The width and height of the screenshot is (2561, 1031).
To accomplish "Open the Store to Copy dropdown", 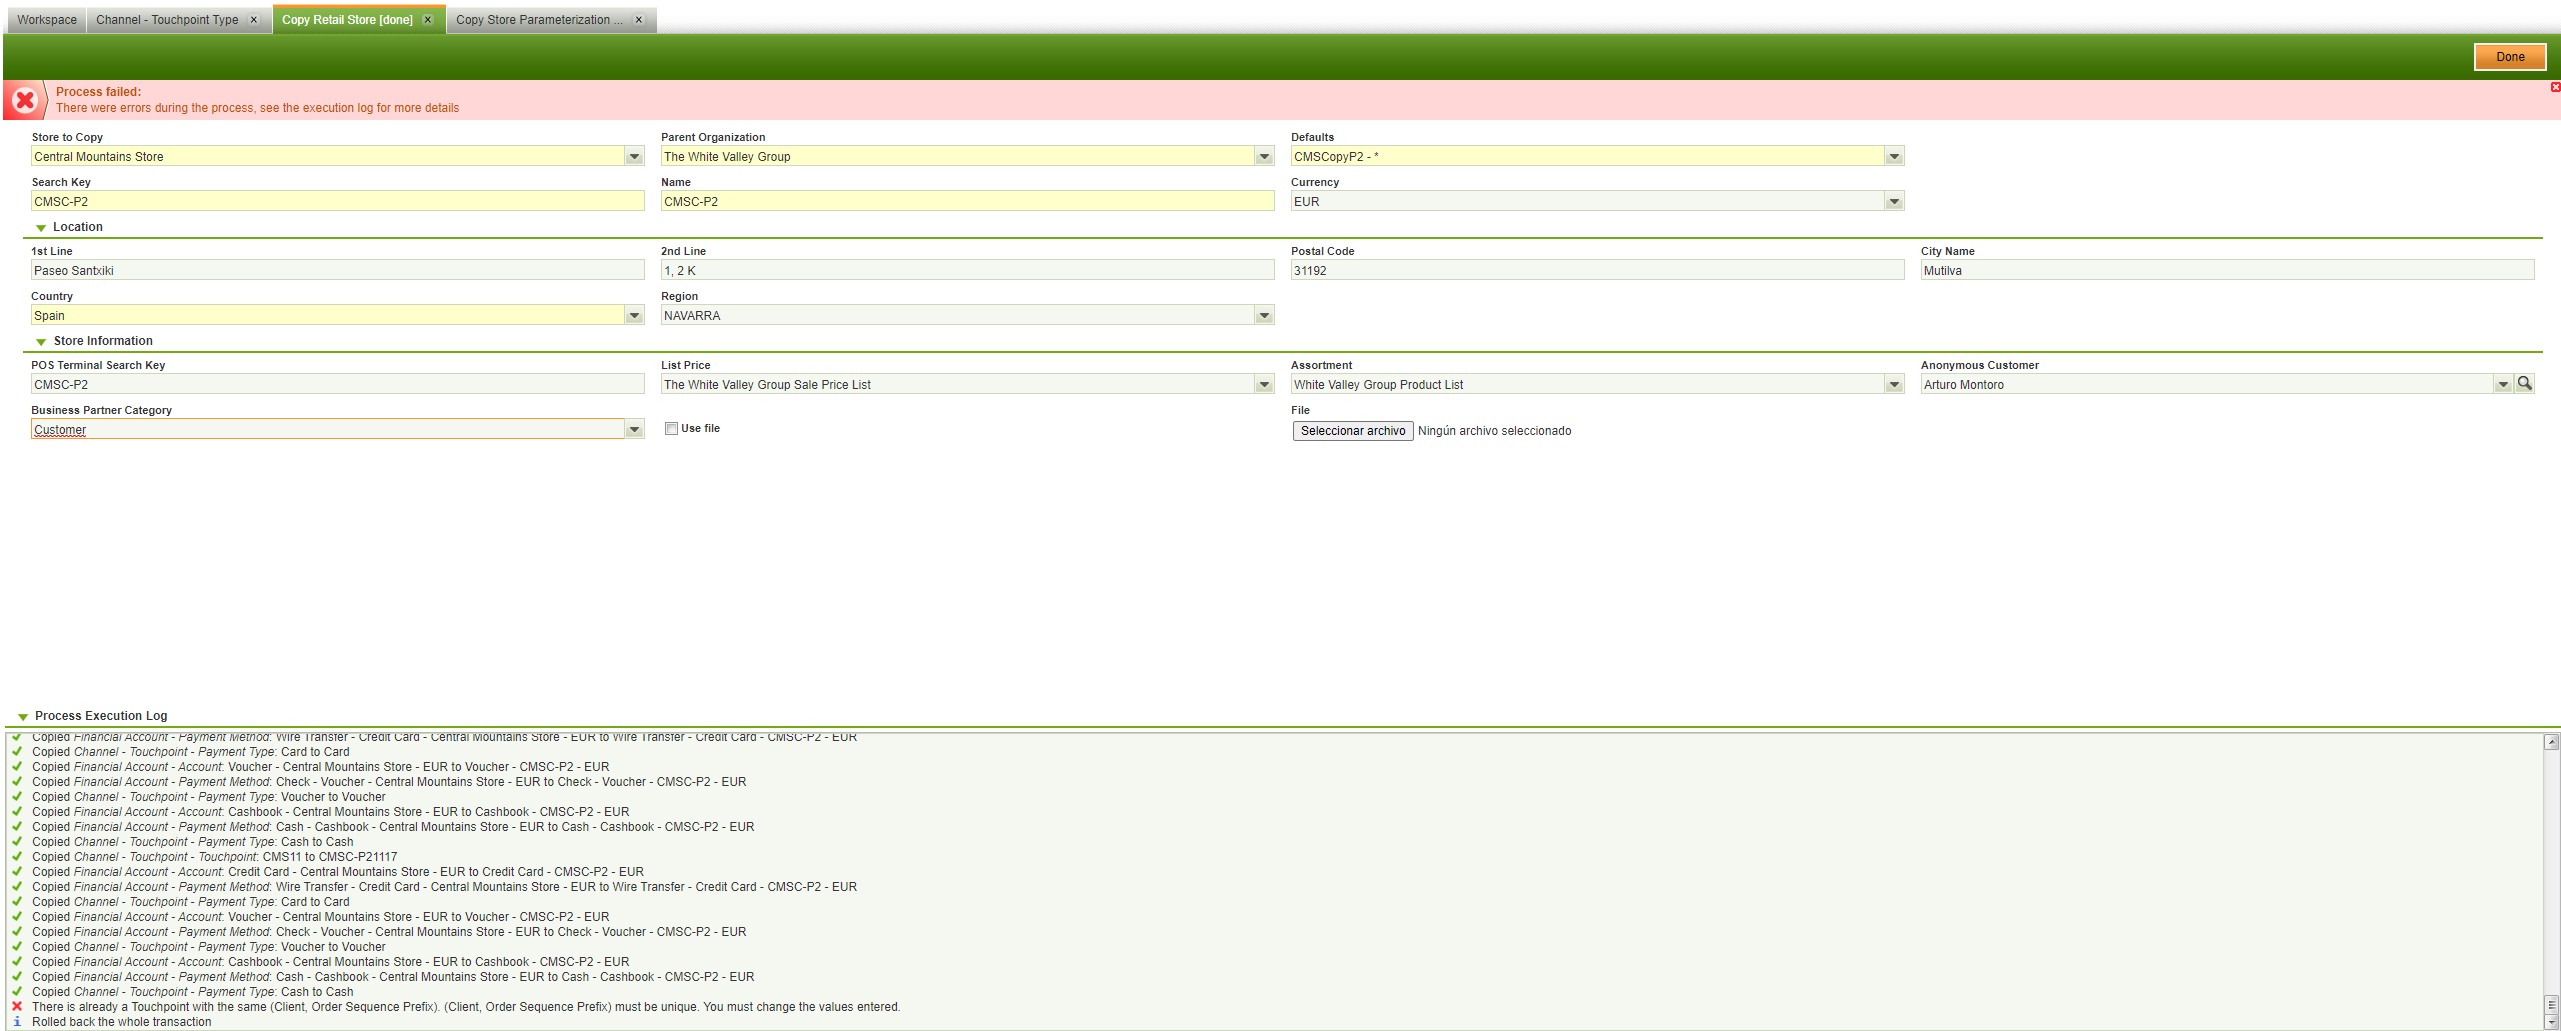I will [634, 157].
